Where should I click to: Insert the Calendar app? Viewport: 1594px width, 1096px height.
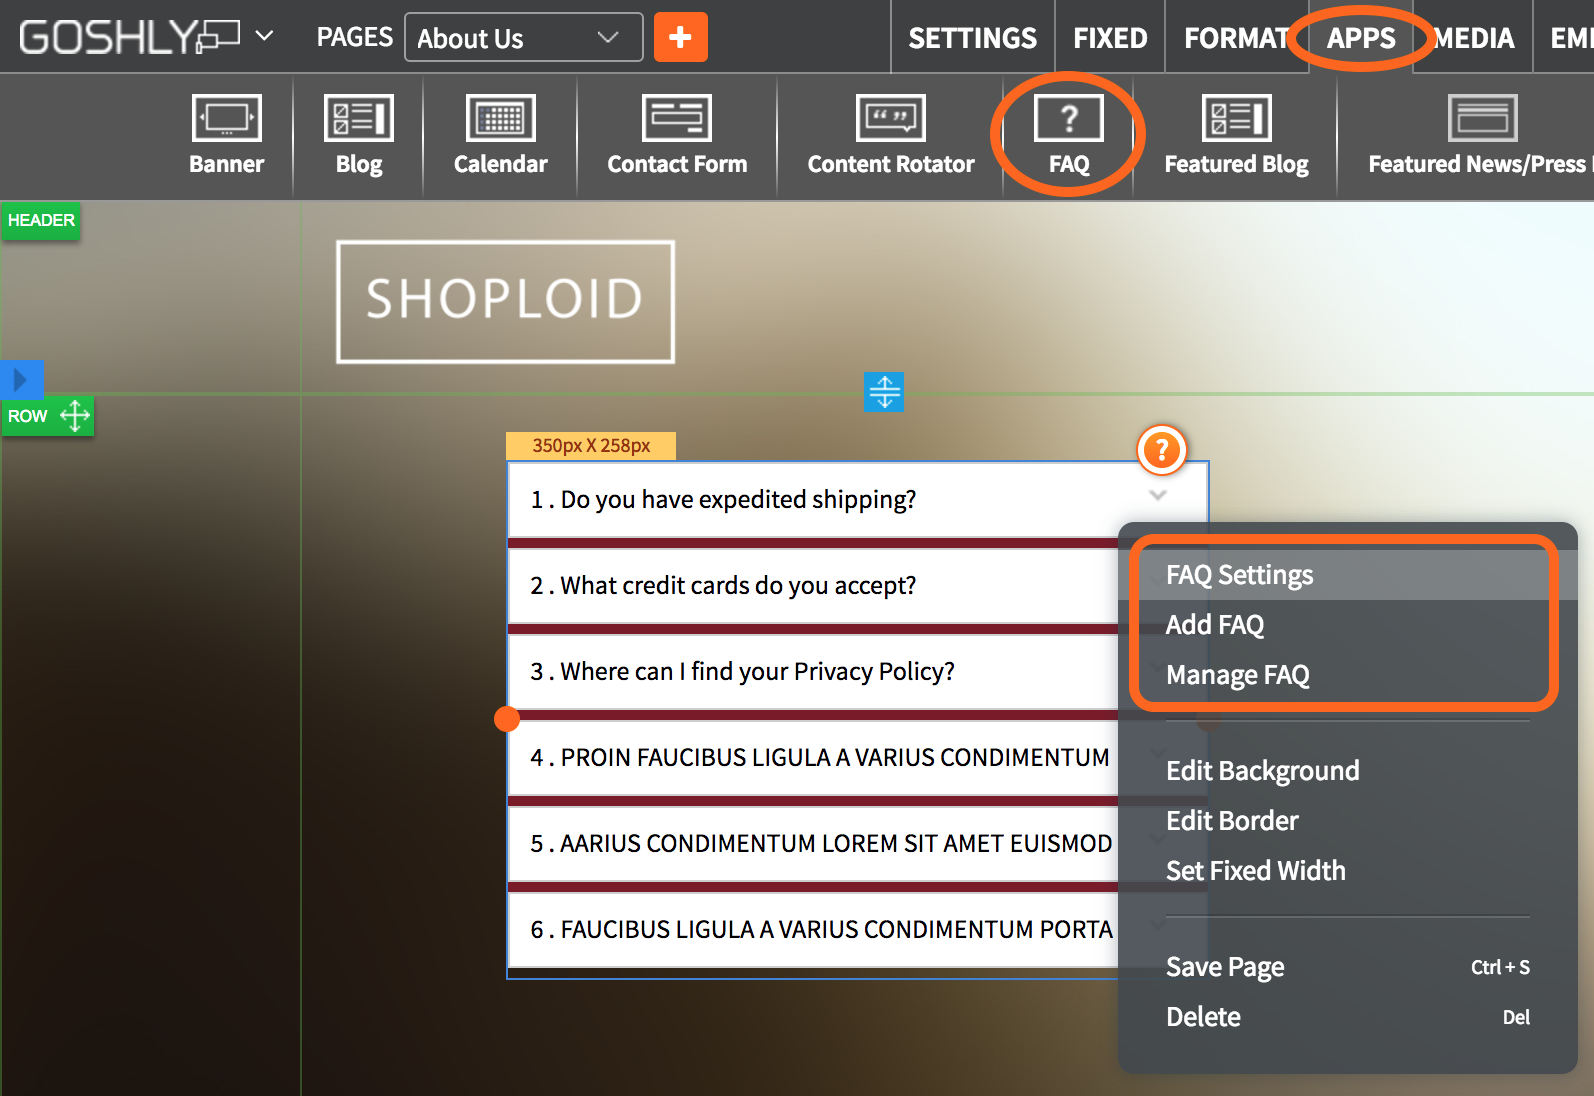coord(500,136)
